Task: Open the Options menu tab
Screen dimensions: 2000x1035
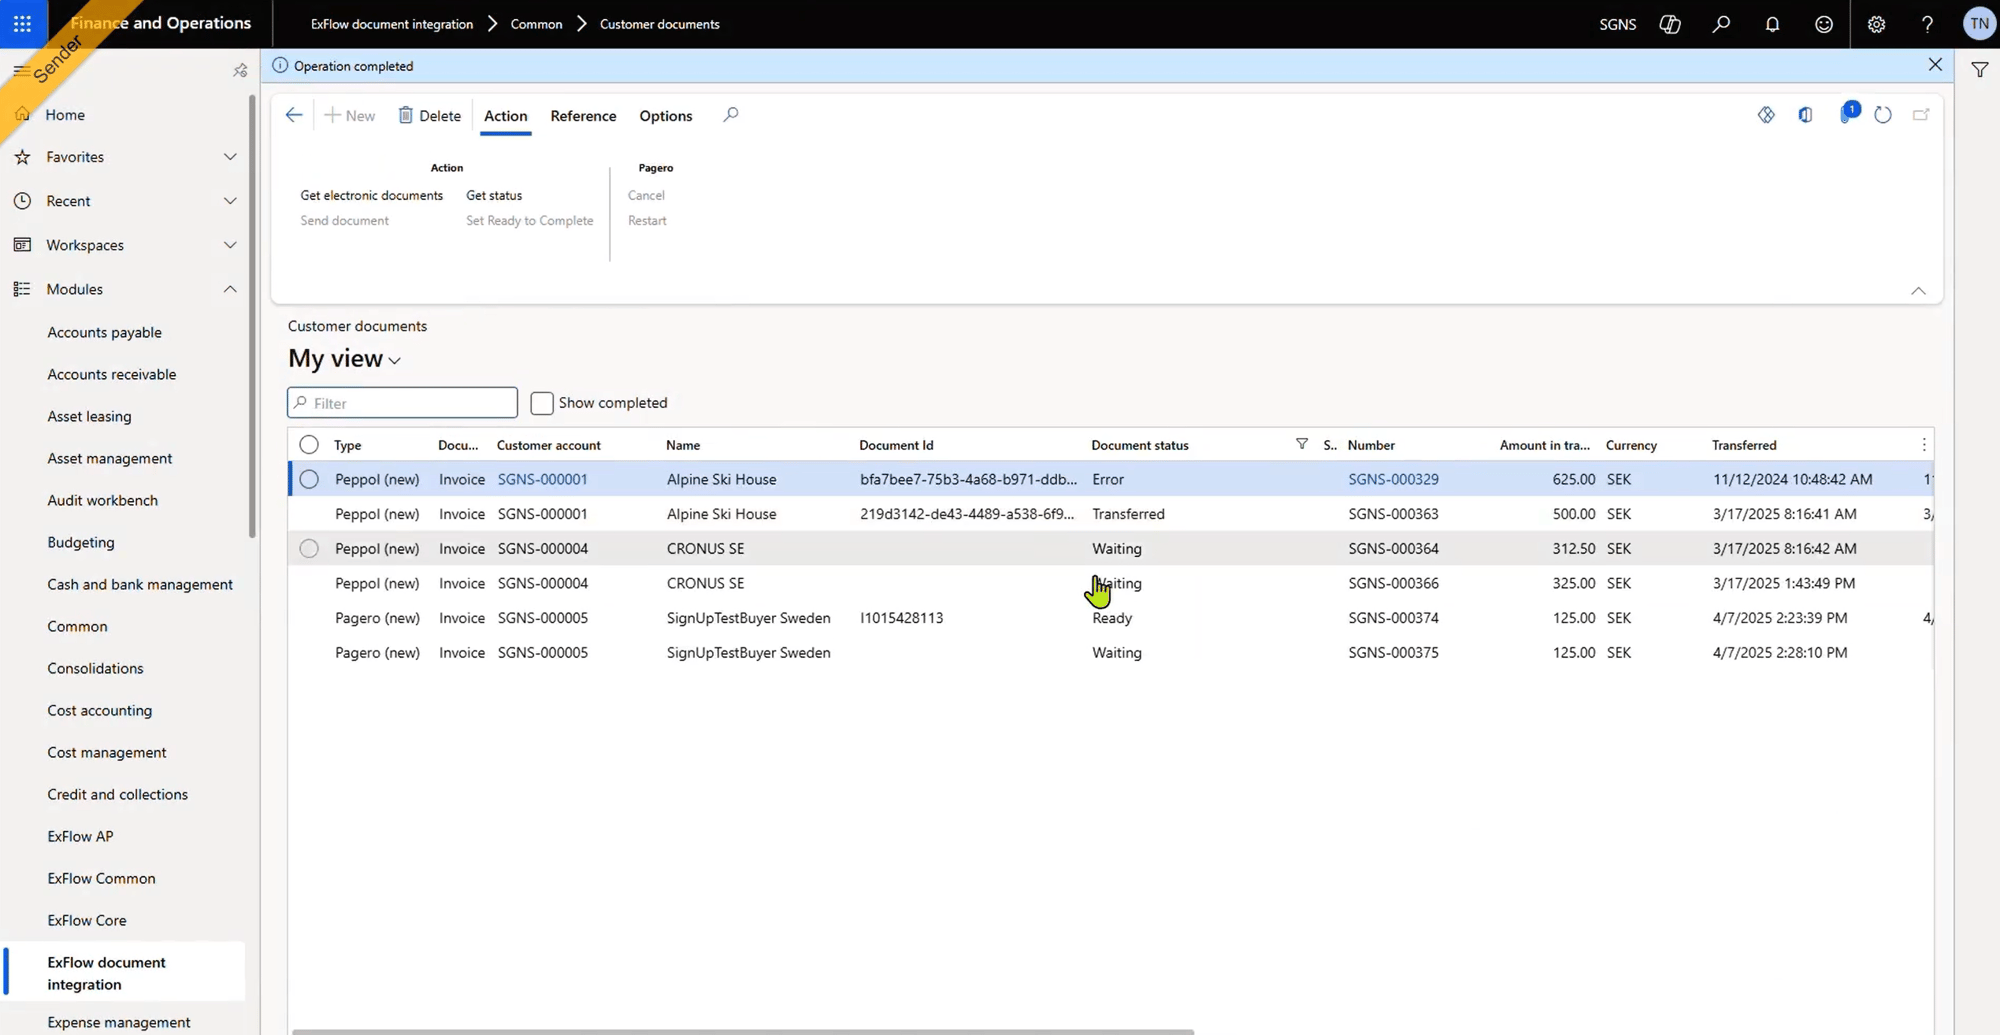Action: [x=665, y=115]
